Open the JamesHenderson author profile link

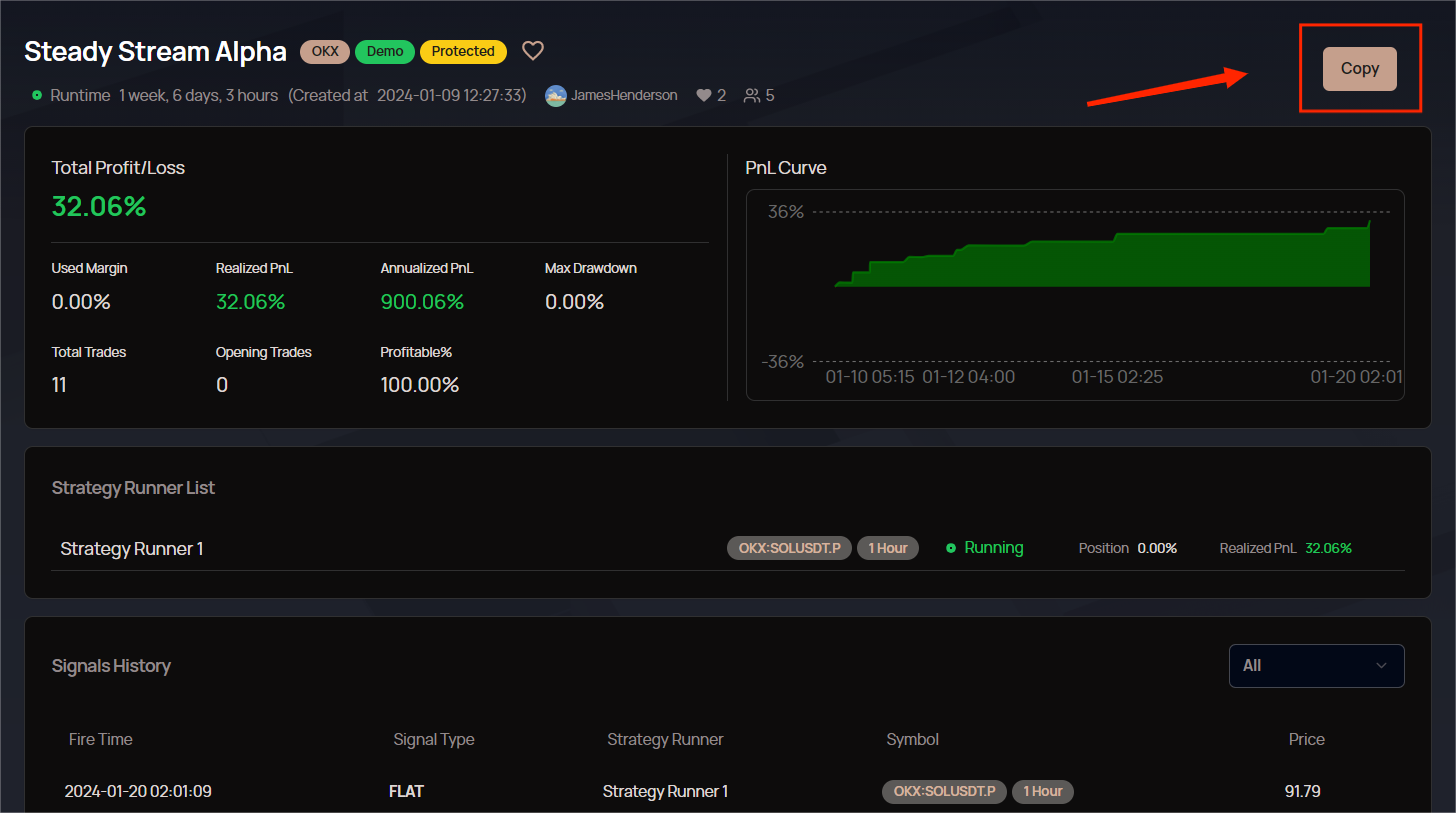tap(624, 96)
